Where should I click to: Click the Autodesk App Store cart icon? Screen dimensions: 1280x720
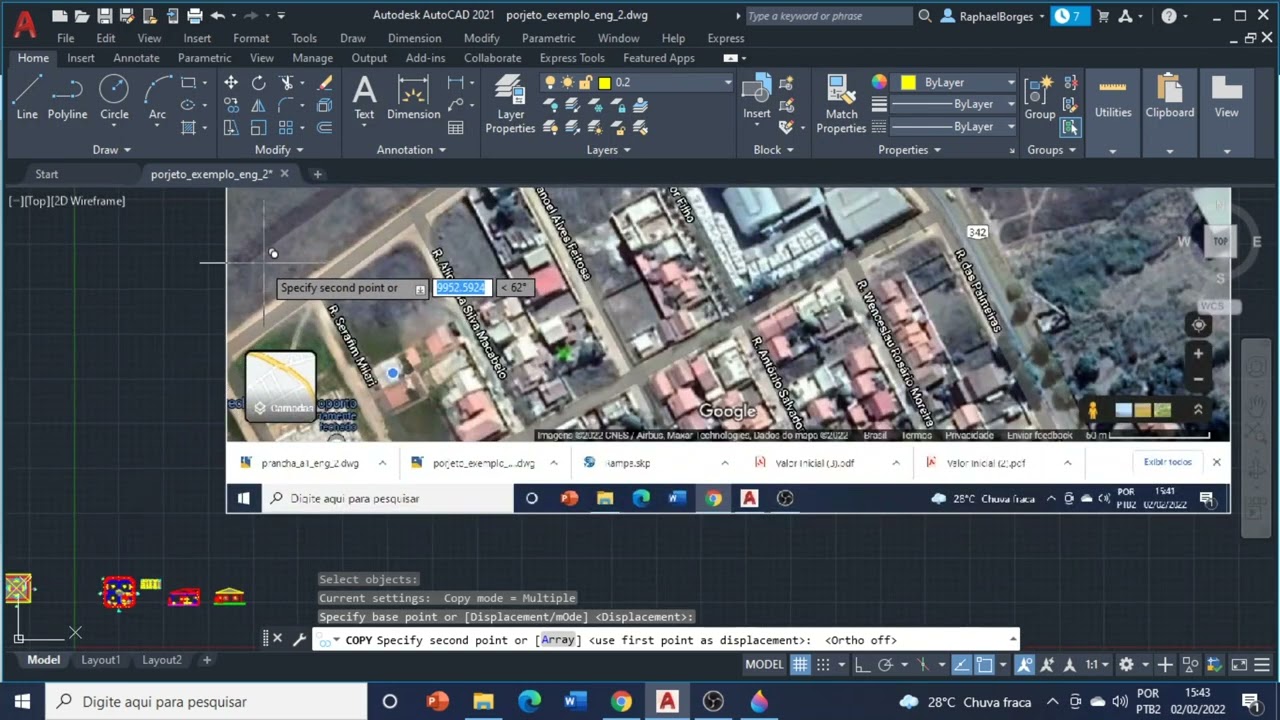(x=1104, y=16)
